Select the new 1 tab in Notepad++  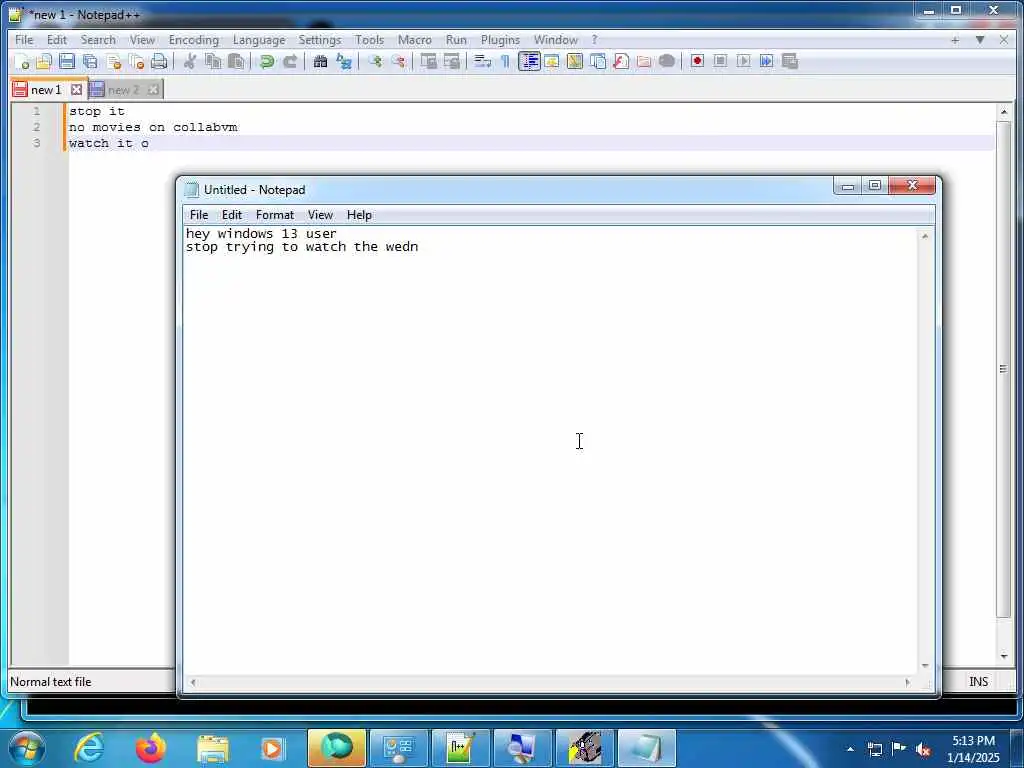point(46,89)
